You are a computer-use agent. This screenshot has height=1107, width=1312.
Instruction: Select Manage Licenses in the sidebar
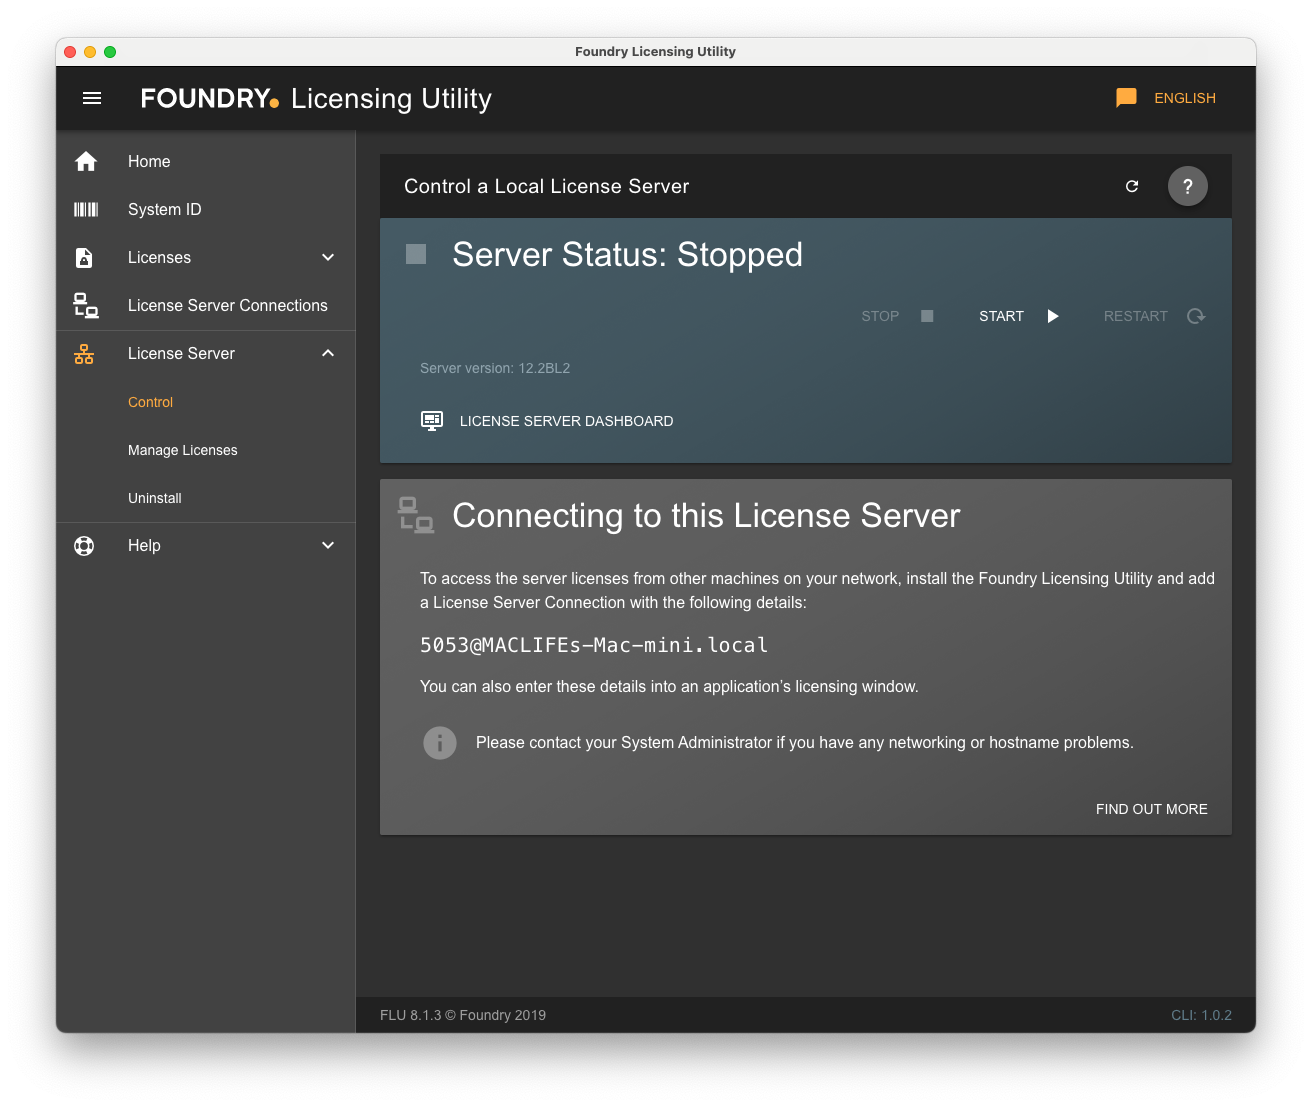tap(183, 450)
